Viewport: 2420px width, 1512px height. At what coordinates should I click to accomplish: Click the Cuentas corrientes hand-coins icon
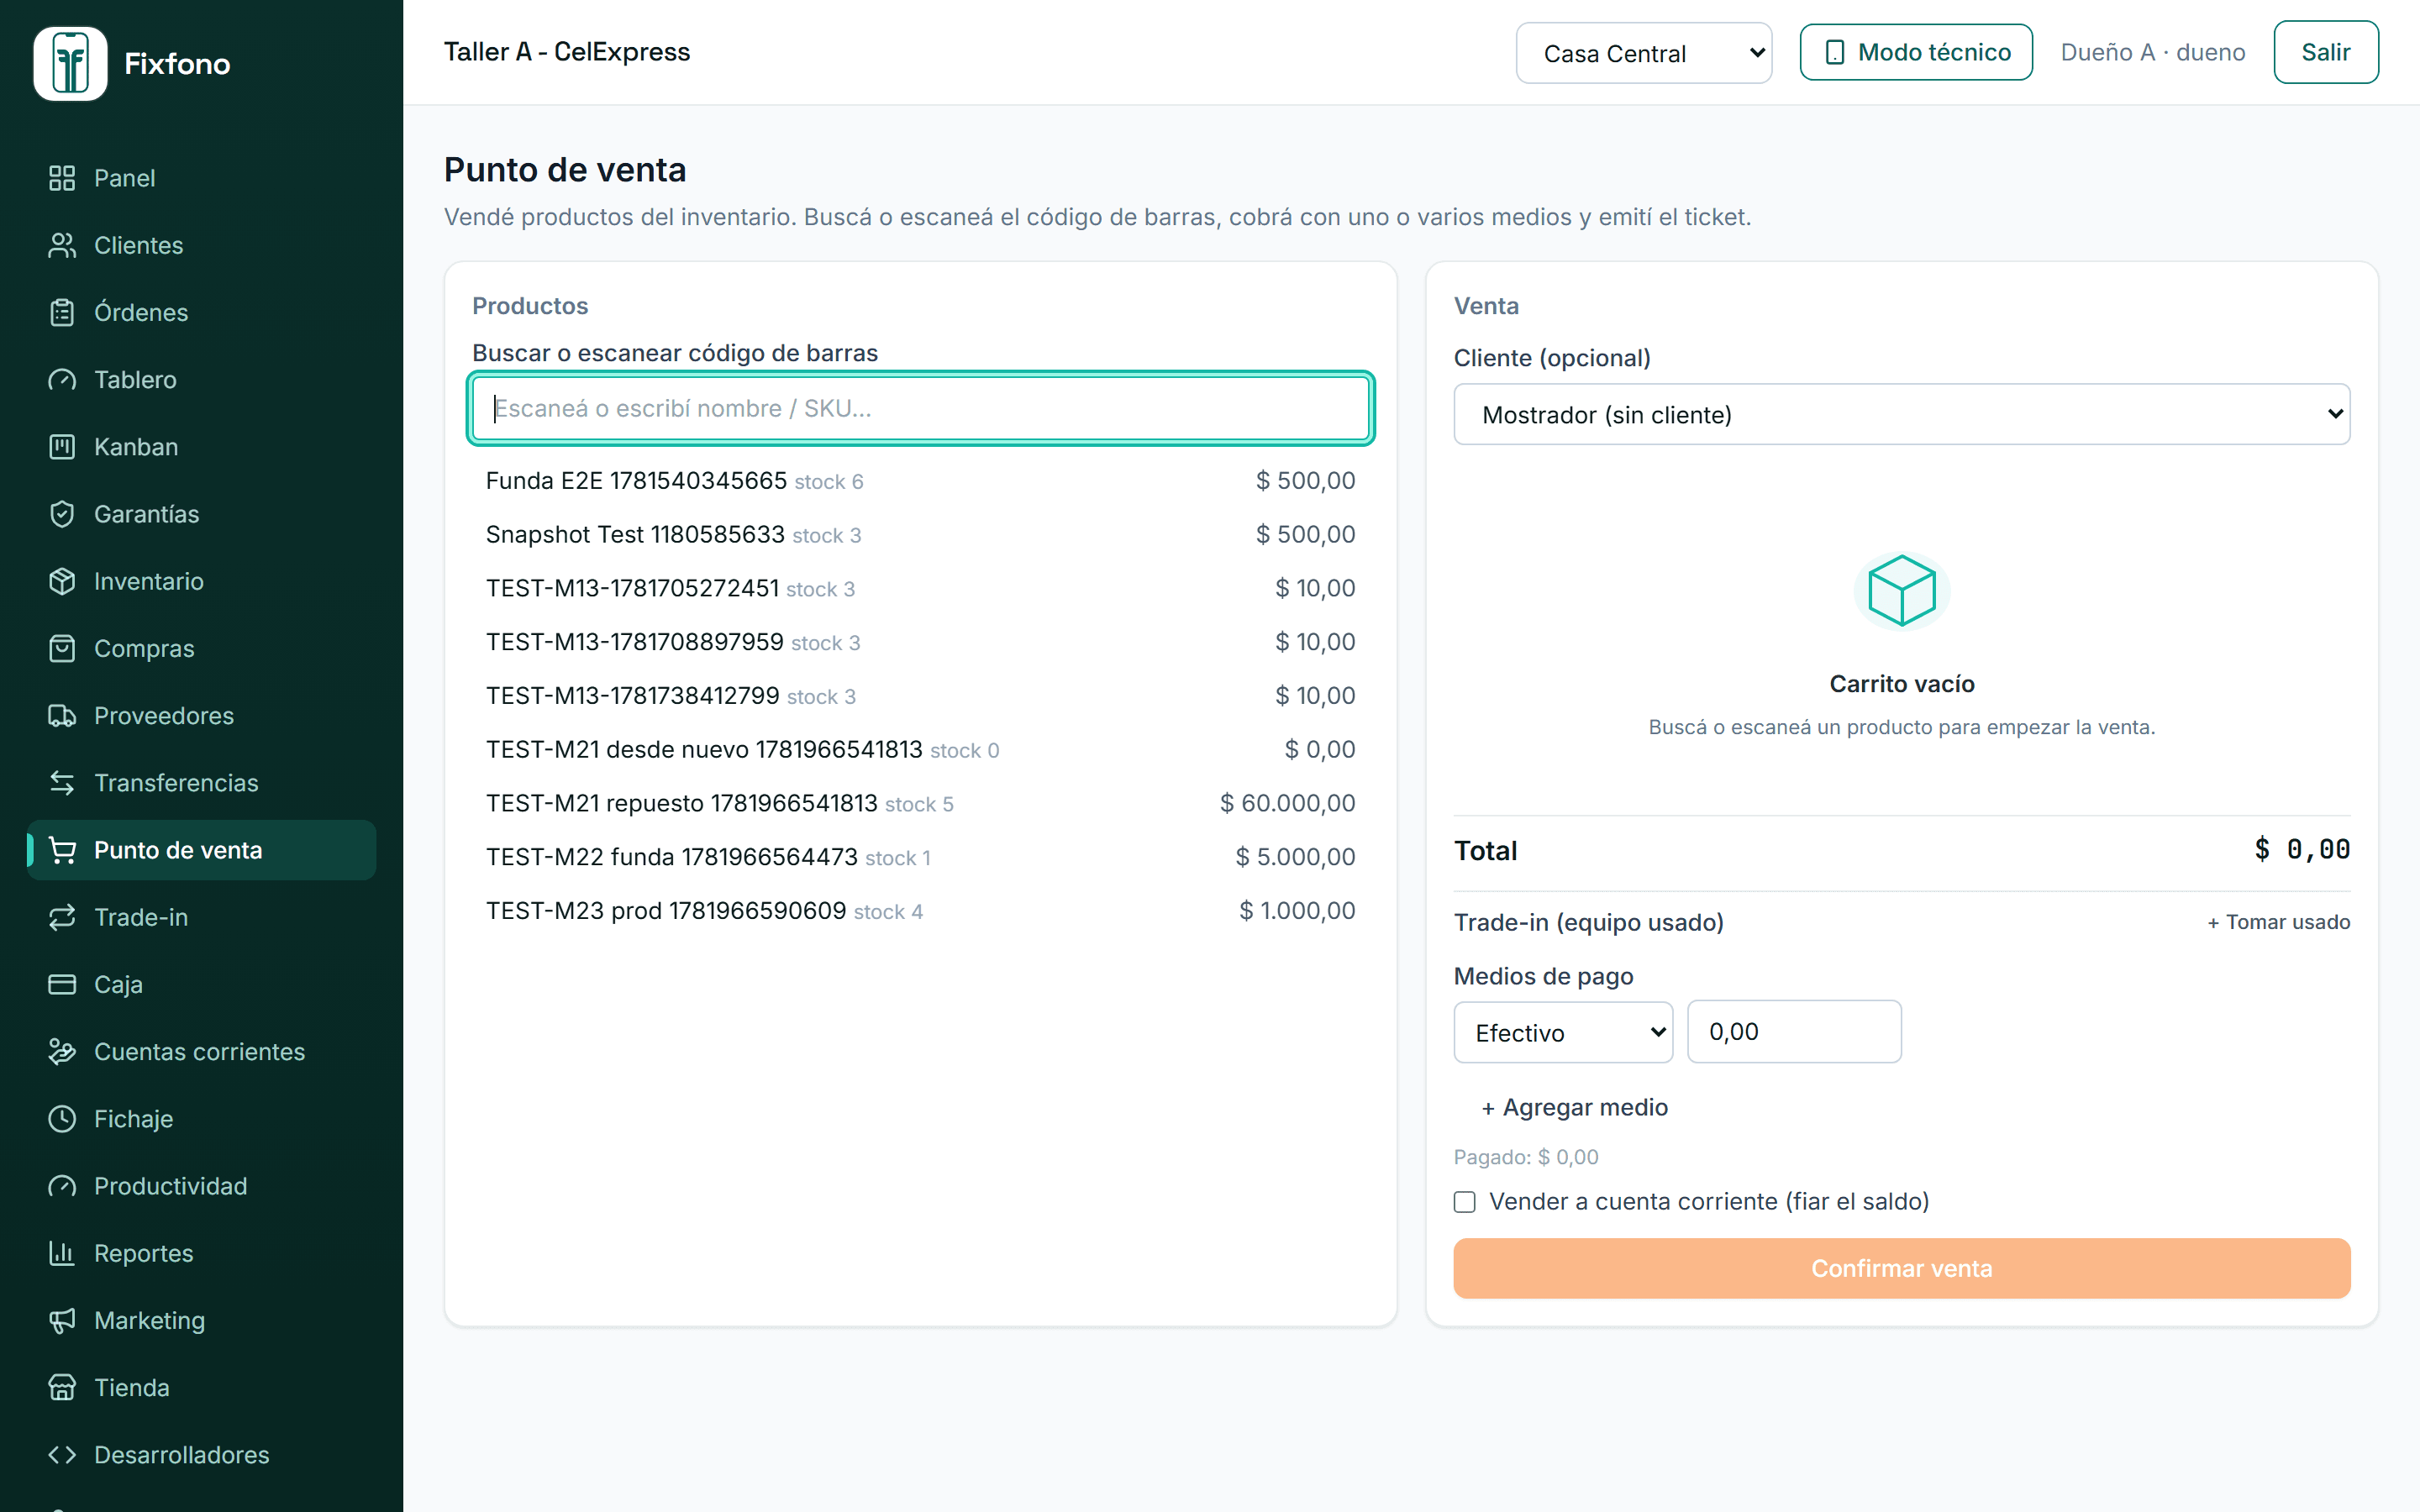pos(62,1051)
